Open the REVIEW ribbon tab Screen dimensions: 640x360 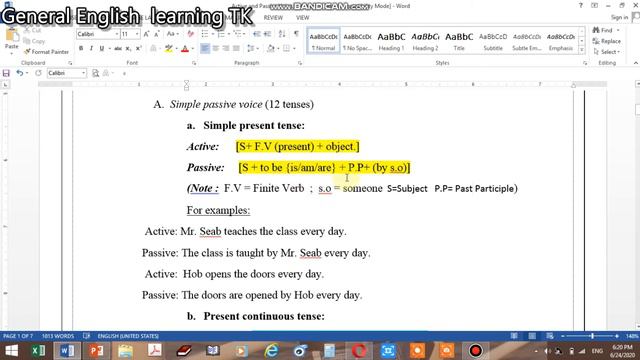click(x=273, y=18)
